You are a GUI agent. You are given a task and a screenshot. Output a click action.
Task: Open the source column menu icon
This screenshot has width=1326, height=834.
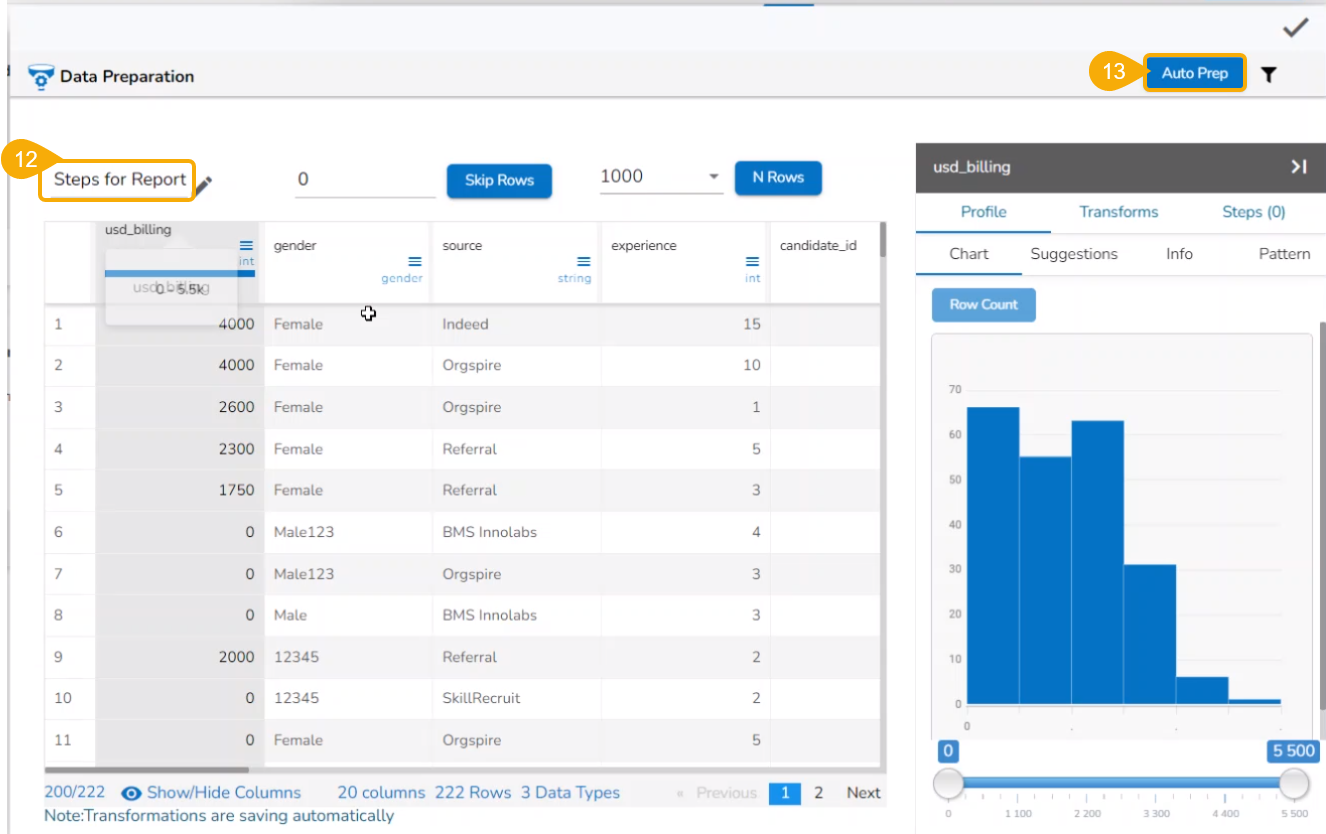pyautogui.click(x=584, y=262)
